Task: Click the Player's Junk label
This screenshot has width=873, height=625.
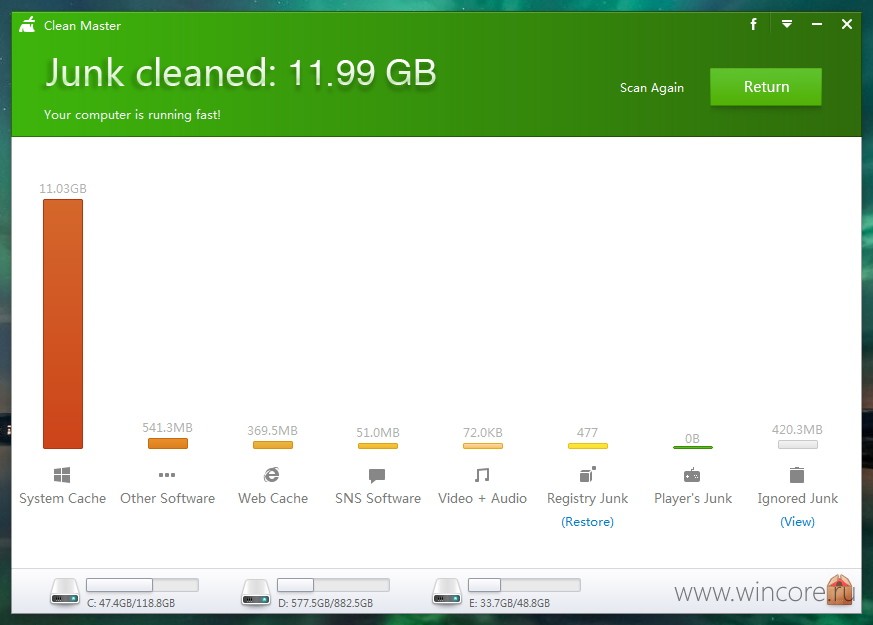Action: [x=693, y=498]
